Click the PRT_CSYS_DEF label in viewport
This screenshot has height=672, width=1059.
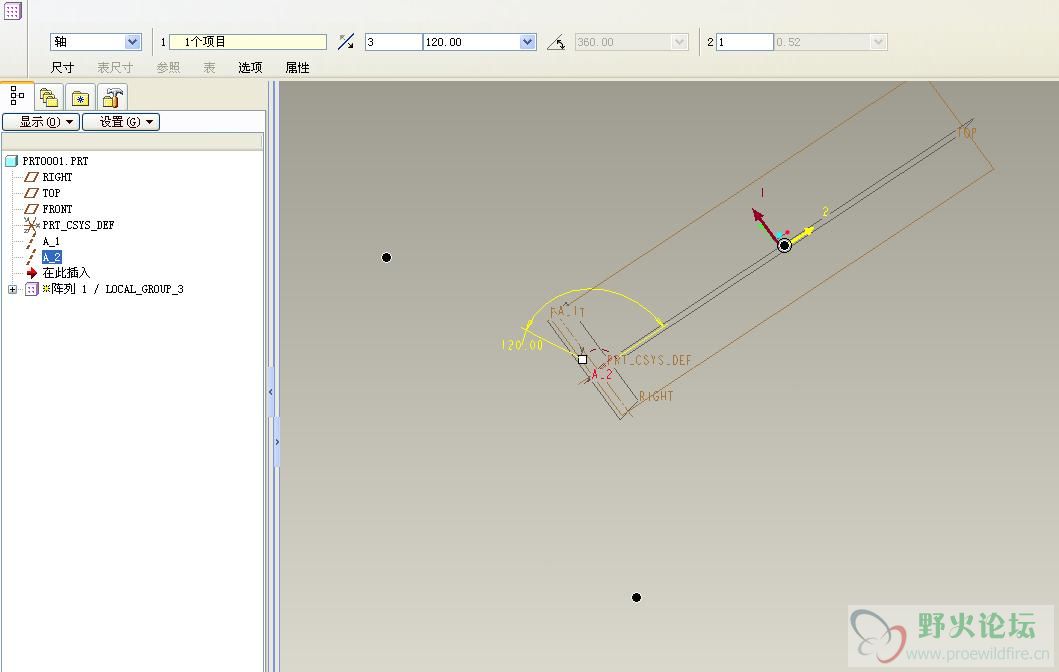(x=649, y=361)
